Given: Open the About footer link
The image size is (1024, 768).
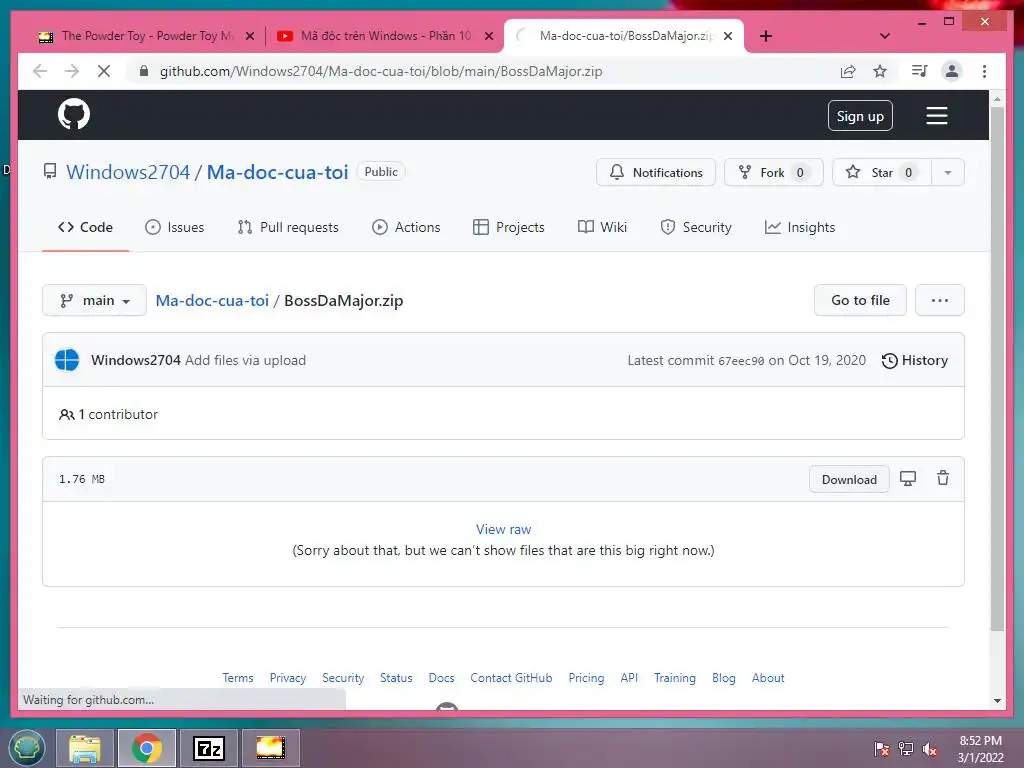Looking at the screenshot, I should [x=768, y=678].
